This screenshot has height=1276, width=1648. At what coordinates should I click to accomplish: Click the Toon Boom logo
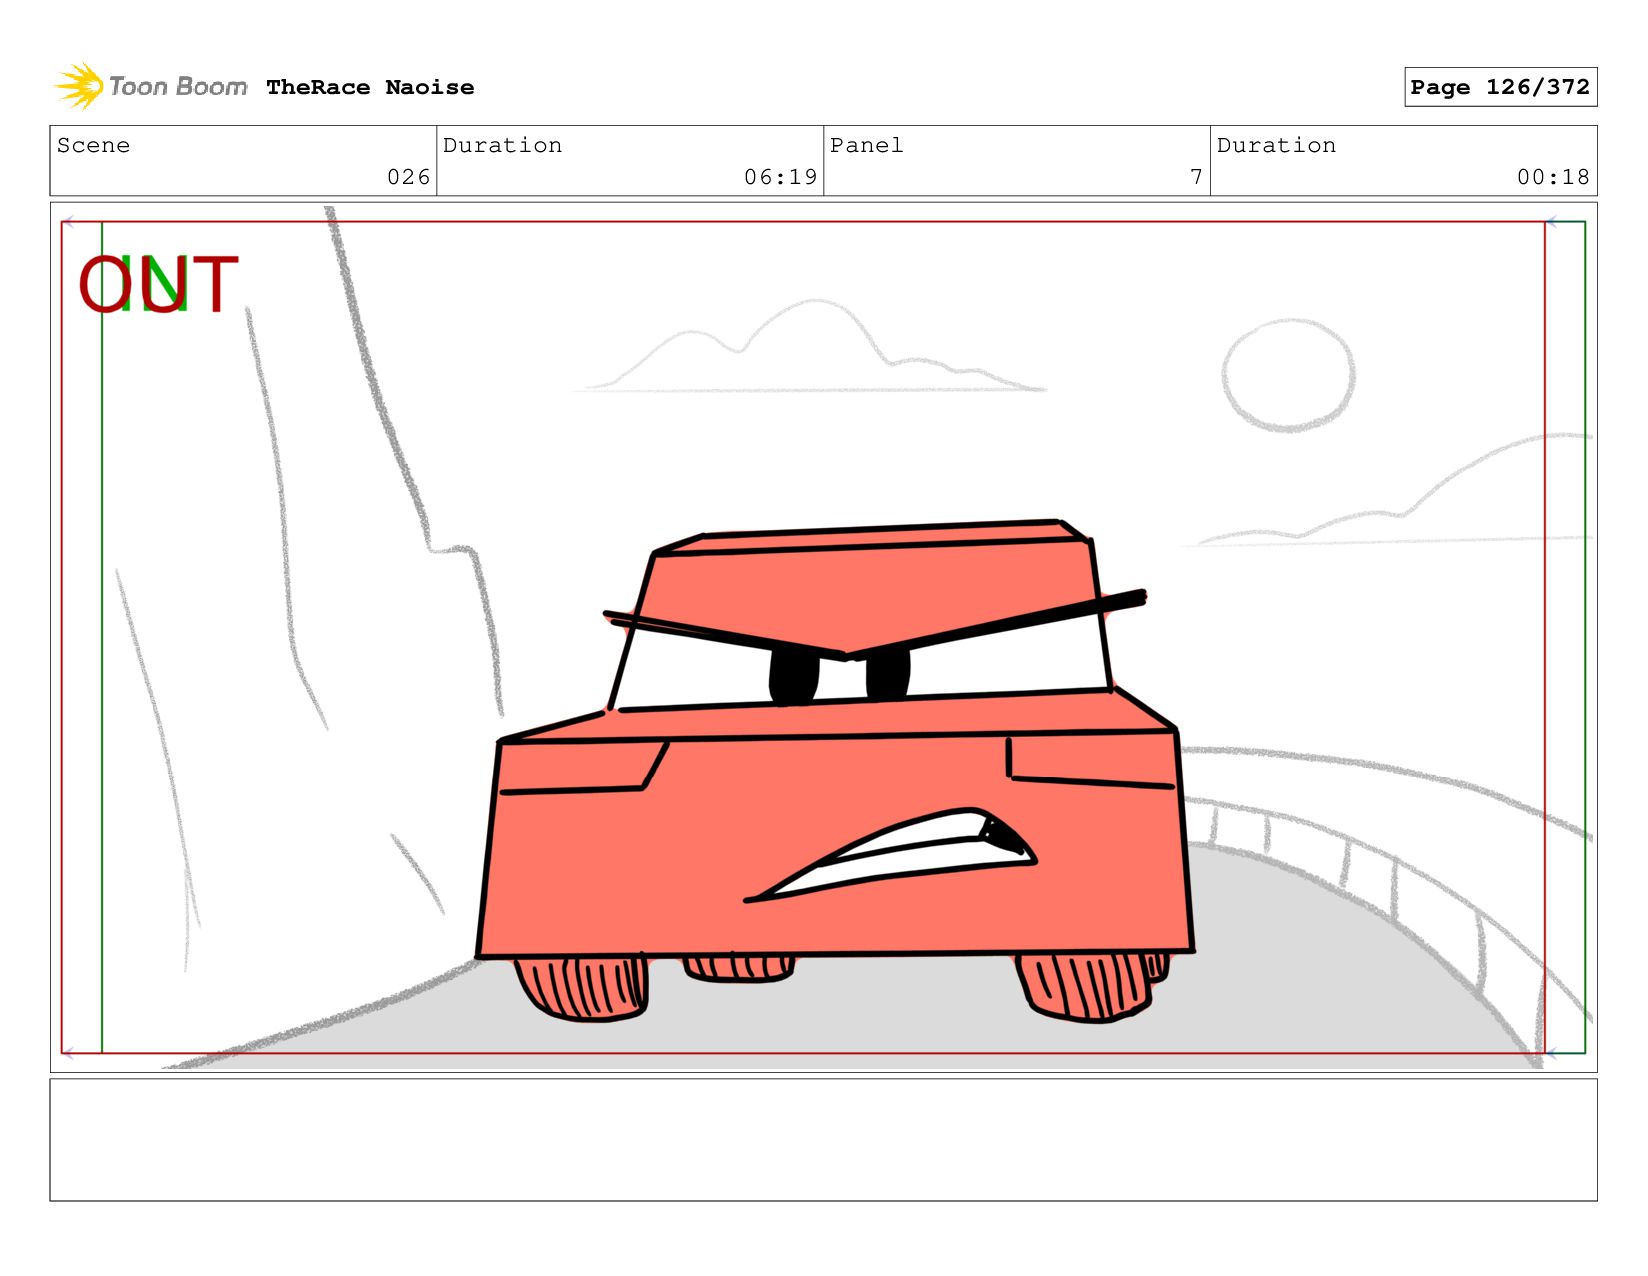(x=151, y=86)
